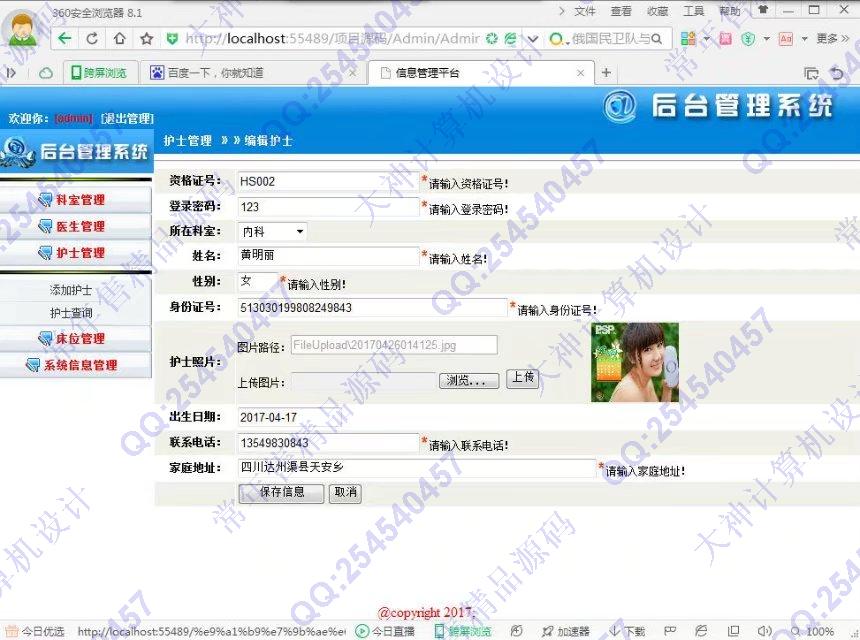
Task: Click the 取消 cancel button
Action: pyautogui.click(x=345, y=492)
